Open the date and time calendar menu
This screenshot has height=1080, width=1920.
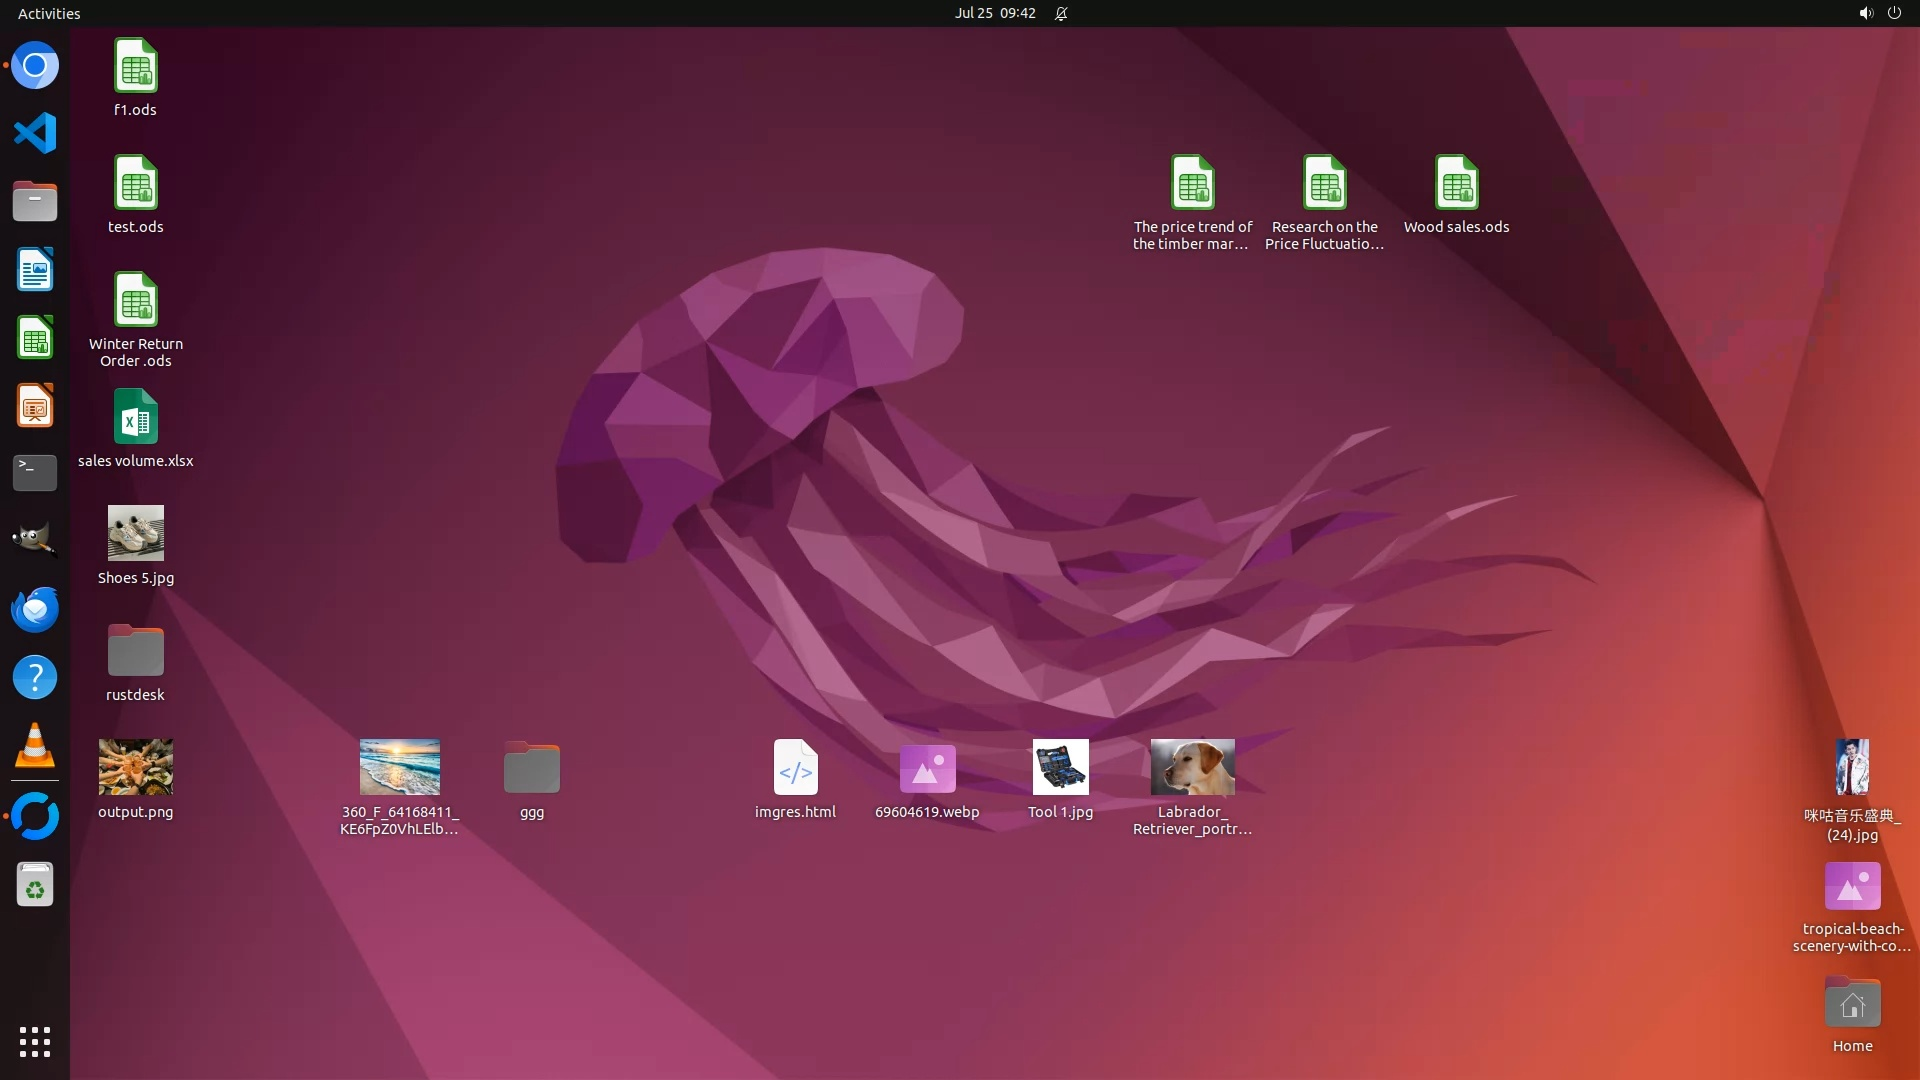[994, 13]
